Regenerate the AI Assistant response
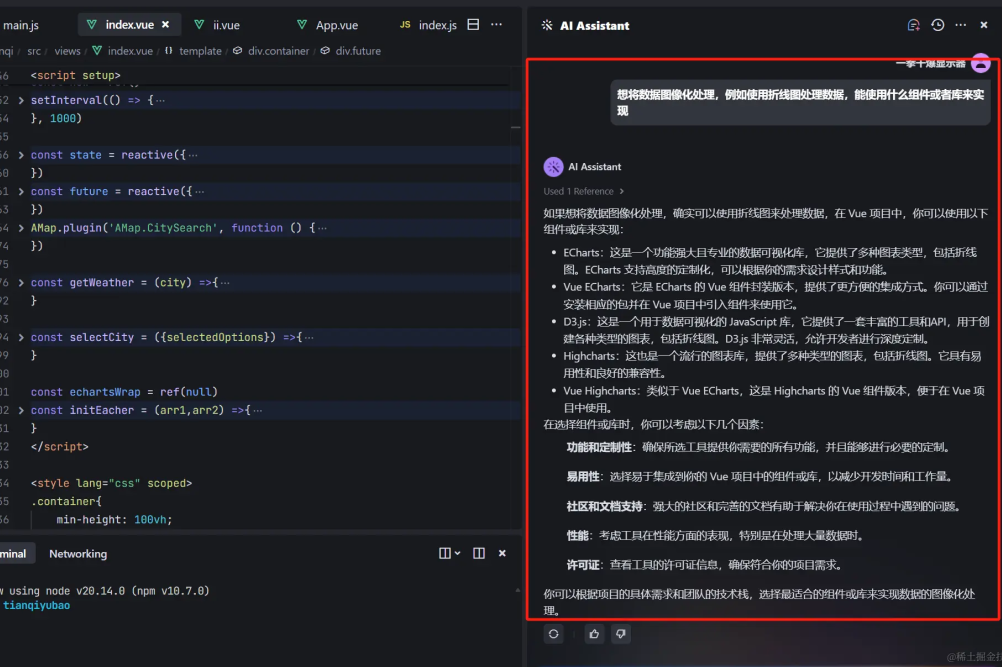Screen dimensions: 1002x667 553,634
